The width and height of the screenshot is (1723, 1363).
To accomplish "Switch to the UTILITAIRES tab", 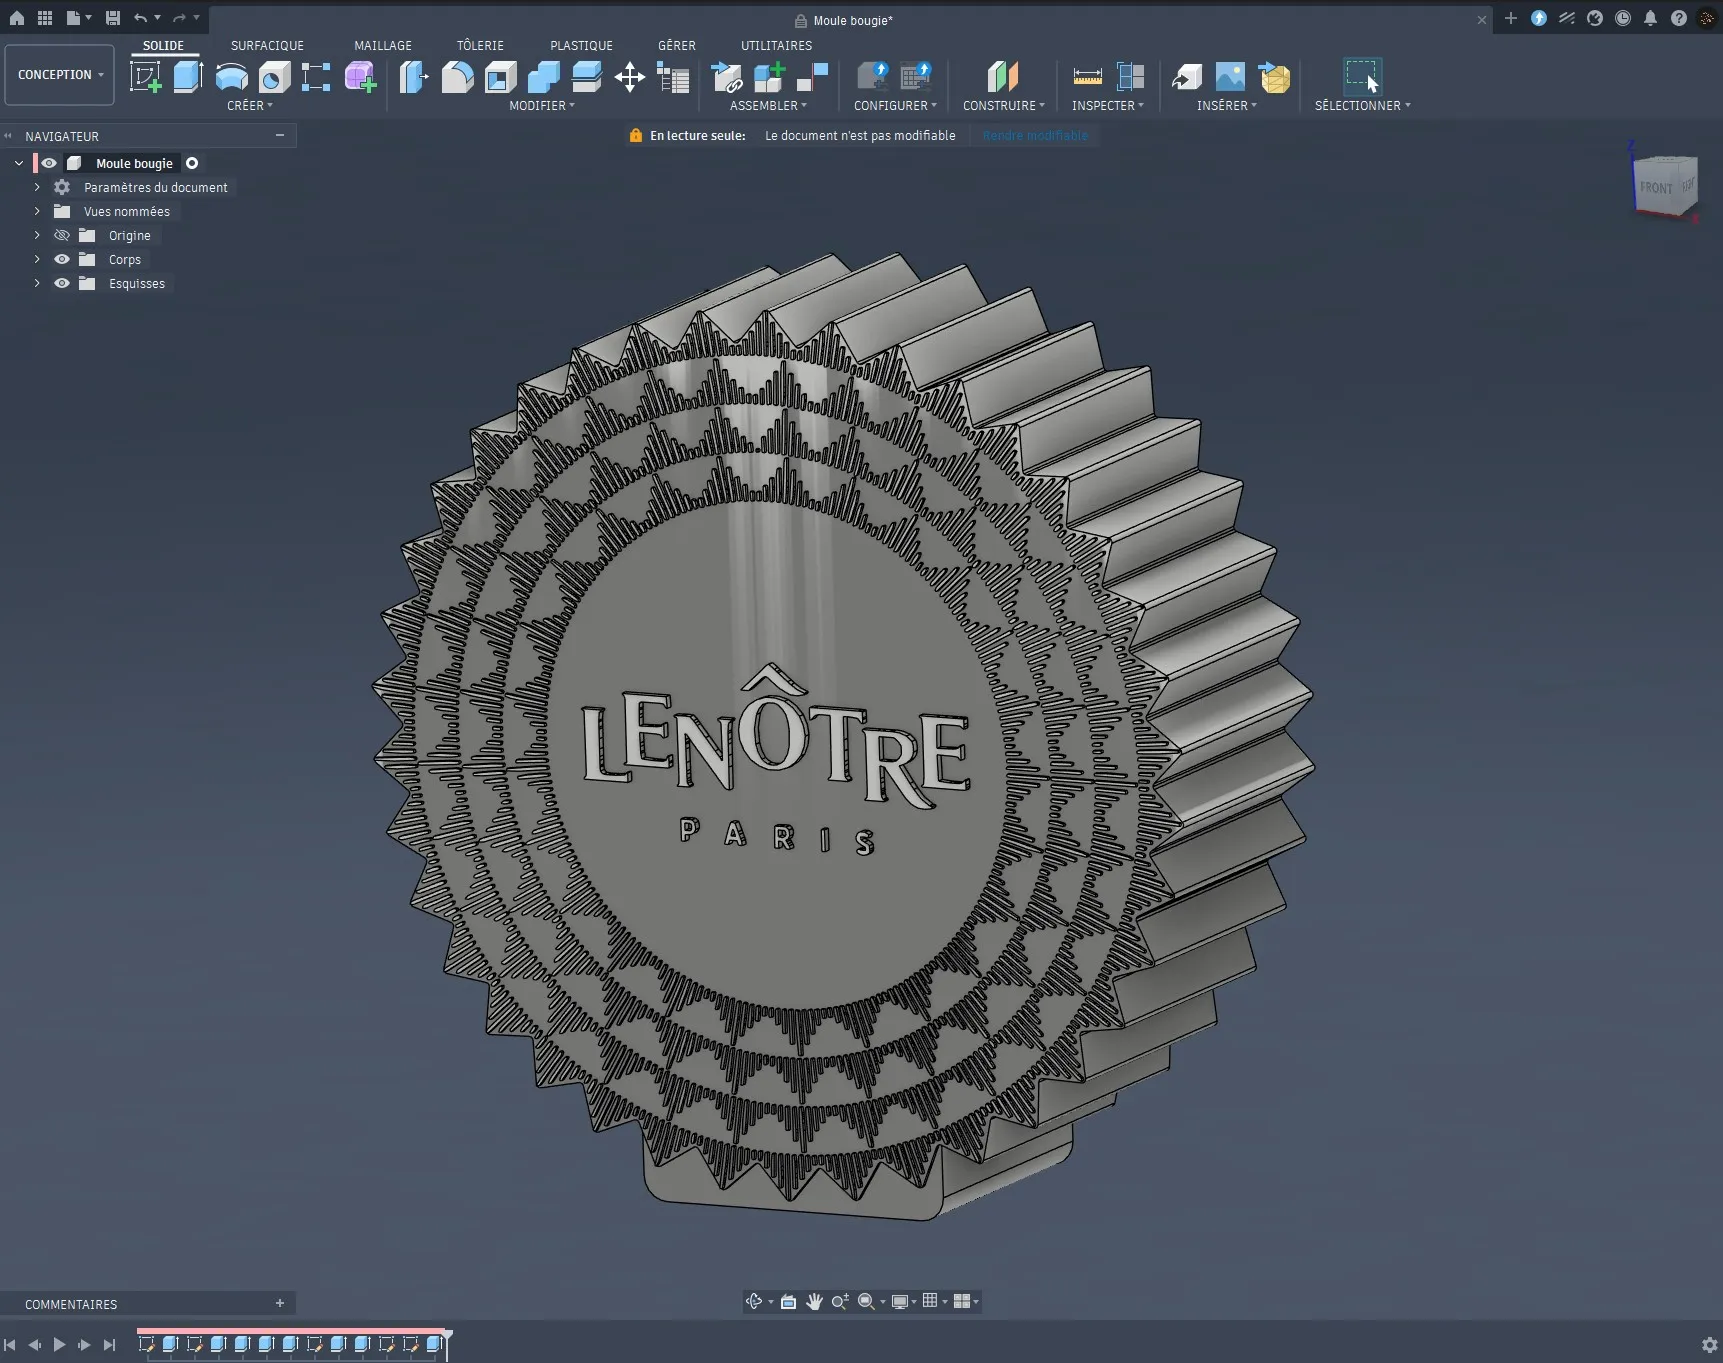I will (x=776, y=46).
